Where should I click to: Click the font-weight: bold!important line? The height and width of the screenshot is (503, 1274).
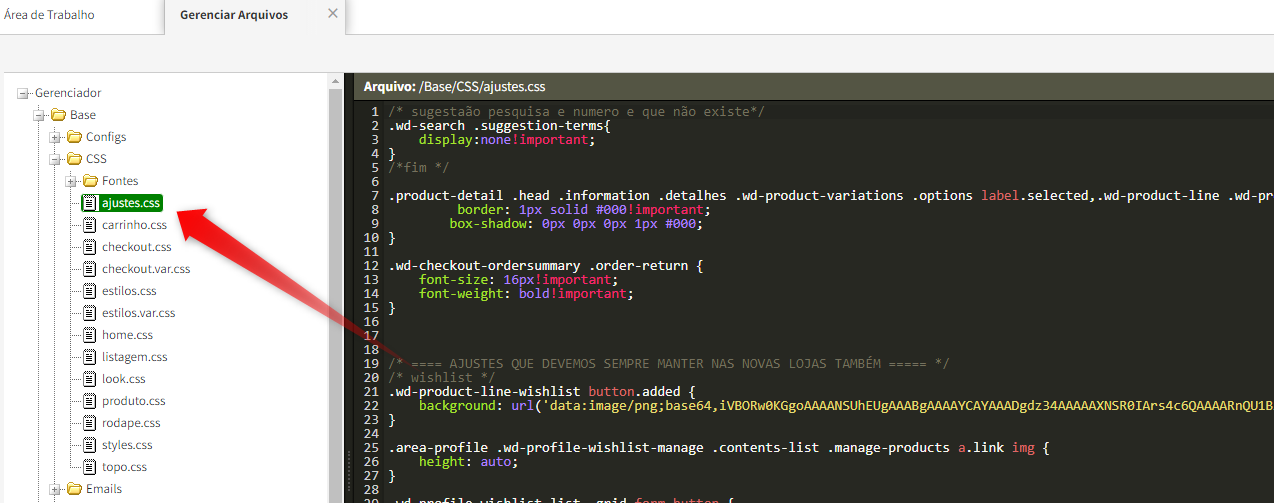(526, 294)
